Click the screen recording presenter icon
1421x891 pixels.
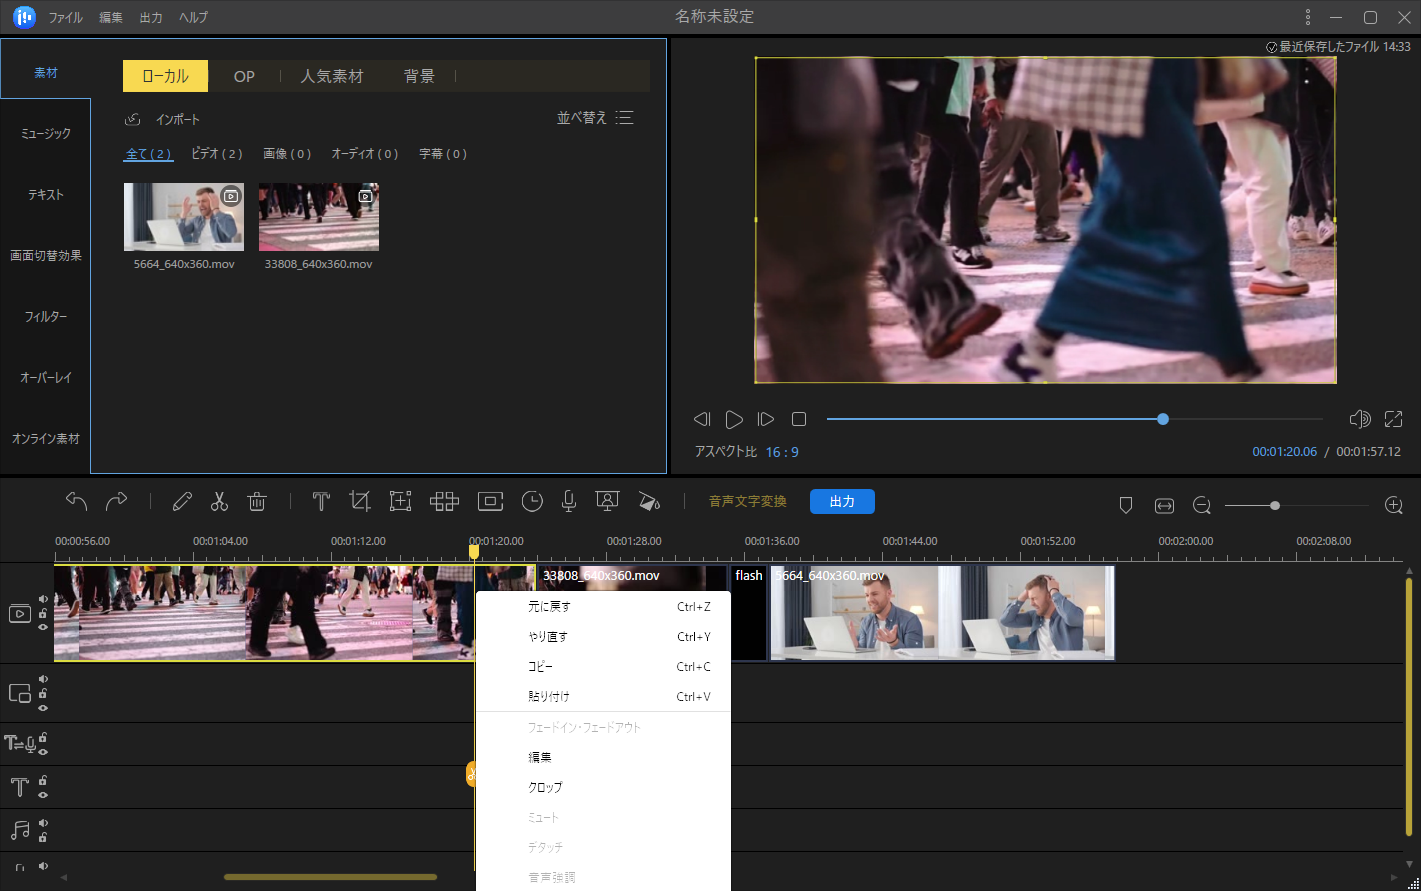606,501
